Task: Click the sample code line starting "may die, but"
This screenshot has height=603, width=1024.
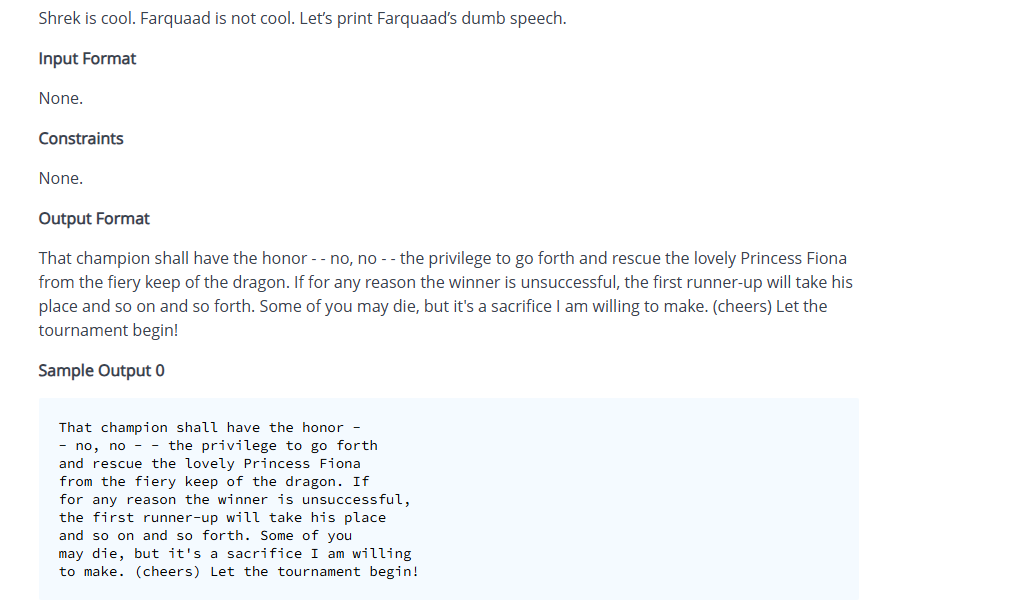Action: [235, 554]
